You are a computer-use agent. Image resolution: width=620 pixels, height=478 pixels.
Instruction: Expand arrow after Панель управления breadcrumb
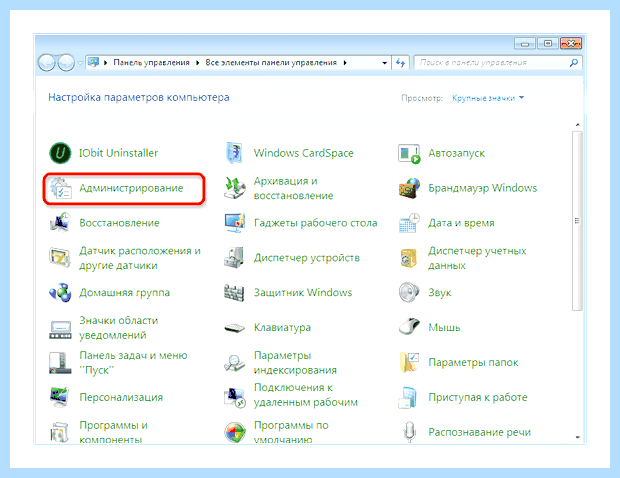tap(197, 63)
